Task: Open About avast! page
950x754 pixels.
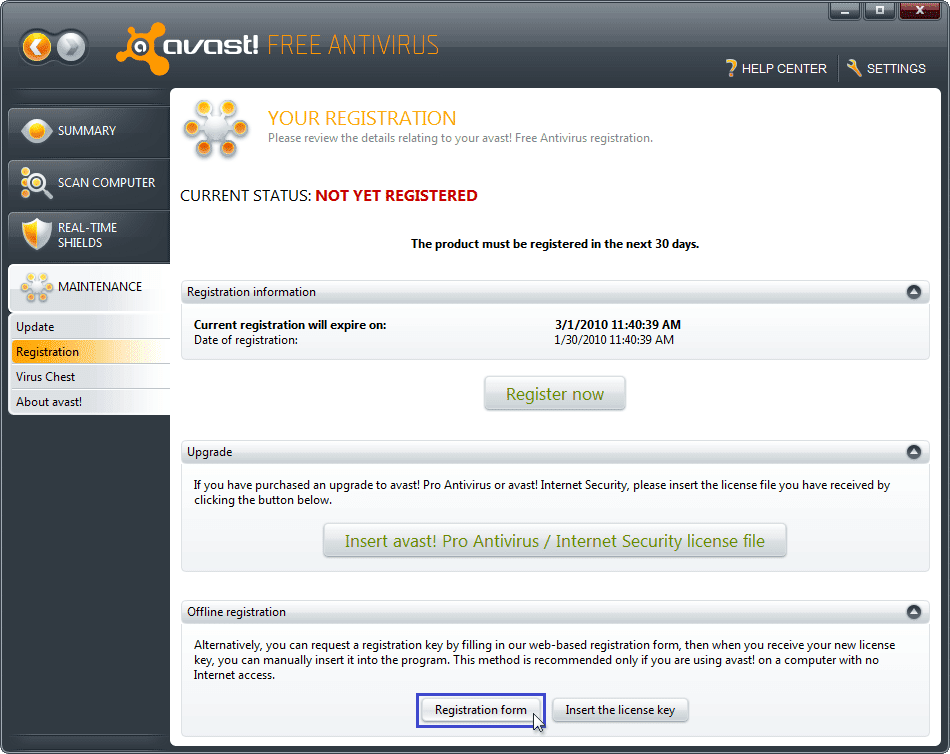Action: [90, 402]
